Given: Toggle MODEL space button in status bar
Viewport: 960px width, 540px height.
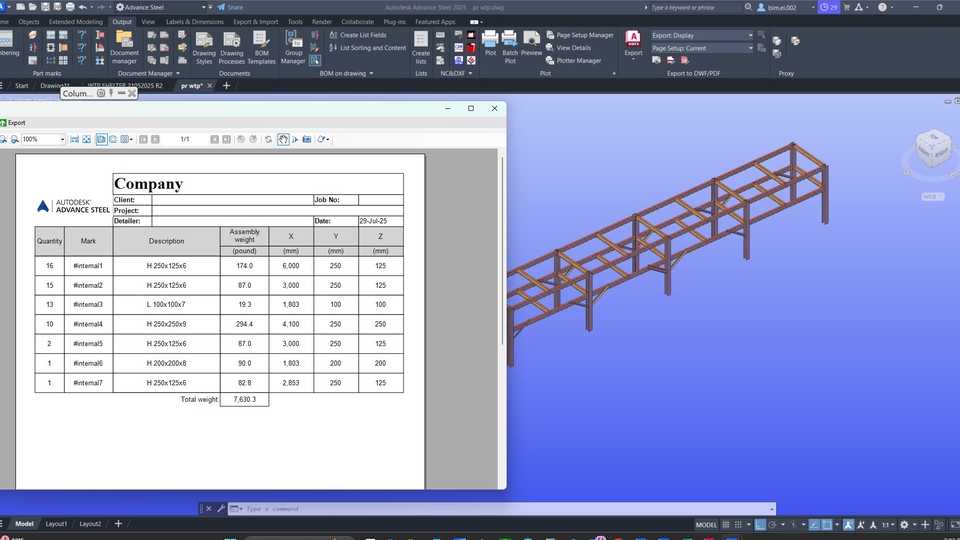Looking at the screenshot, I should click(x=706, y=524).
